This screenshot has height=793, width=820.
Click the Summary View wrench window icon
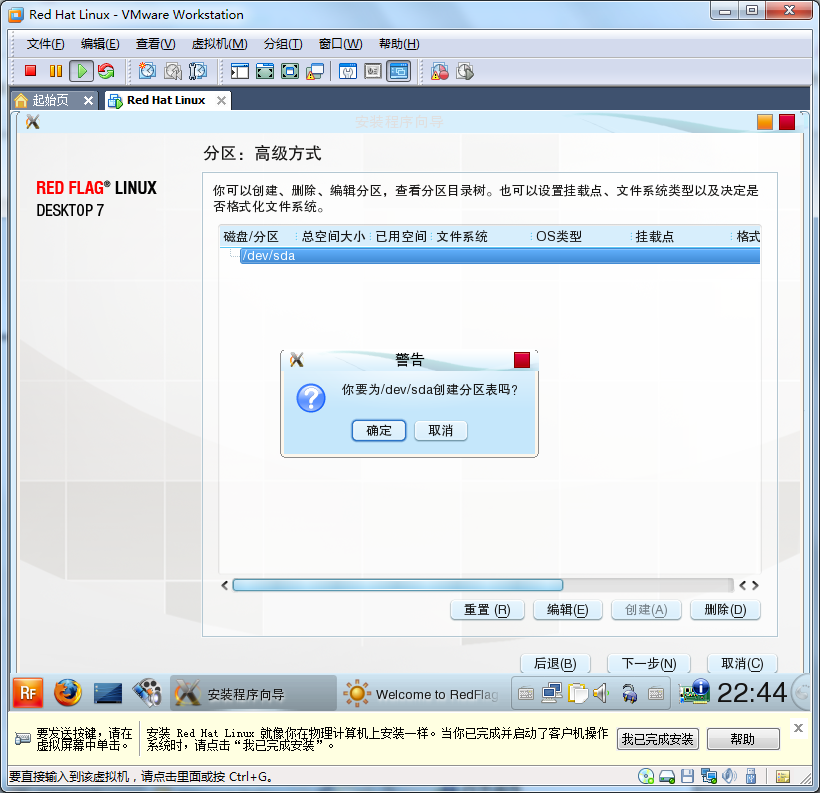pyautogui.click(x=348, y=71)
